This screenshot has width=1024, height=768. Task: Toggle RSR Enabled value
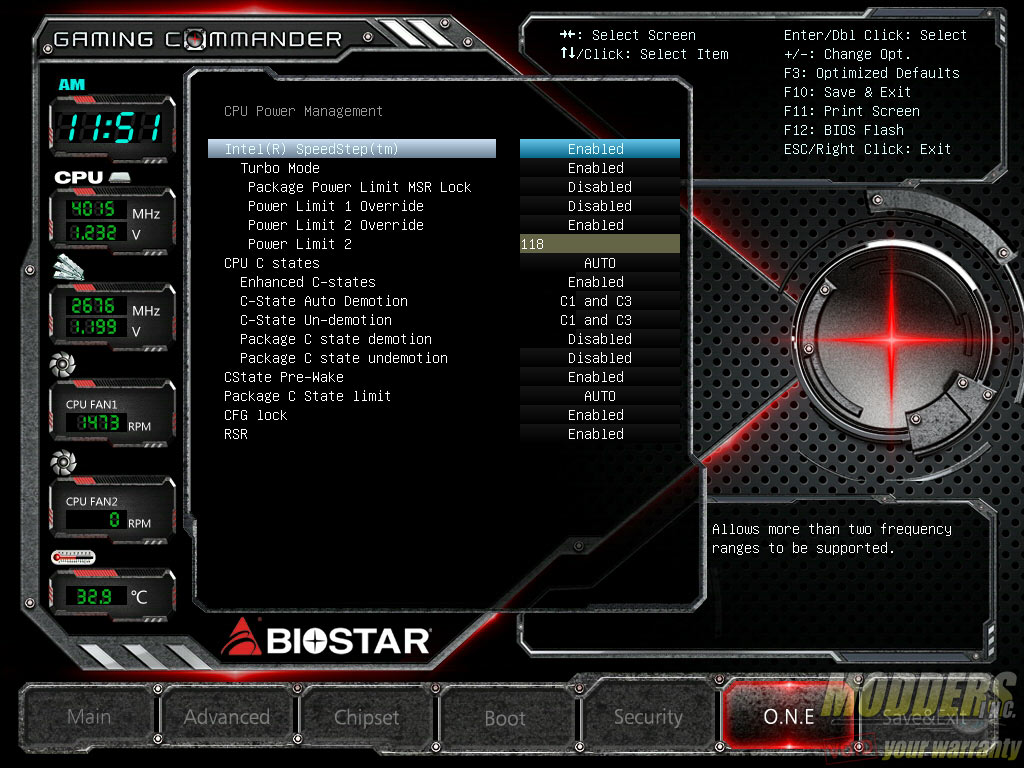click(600, 433)
